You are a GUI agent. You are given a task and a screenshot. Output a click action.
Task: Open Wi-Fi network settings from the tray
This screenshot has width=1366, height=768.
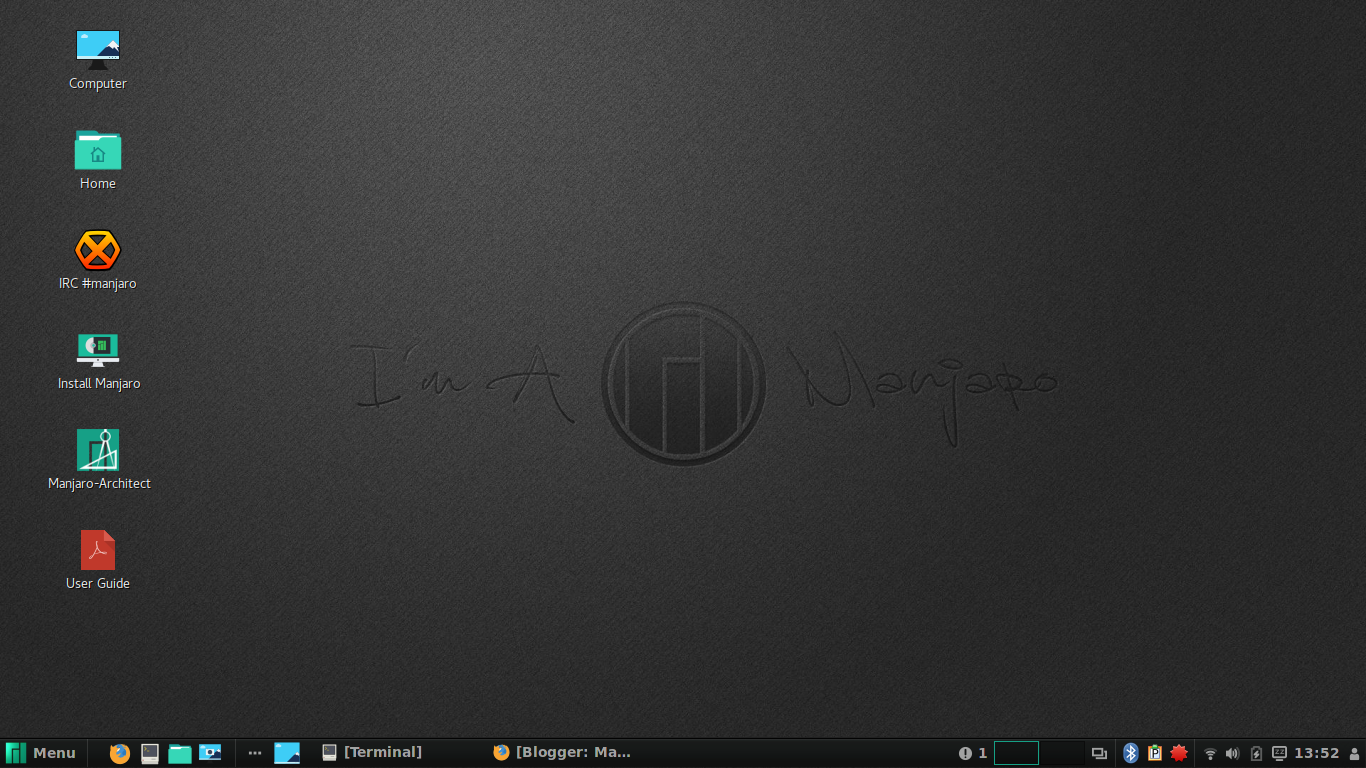[x=1210, y=753]
